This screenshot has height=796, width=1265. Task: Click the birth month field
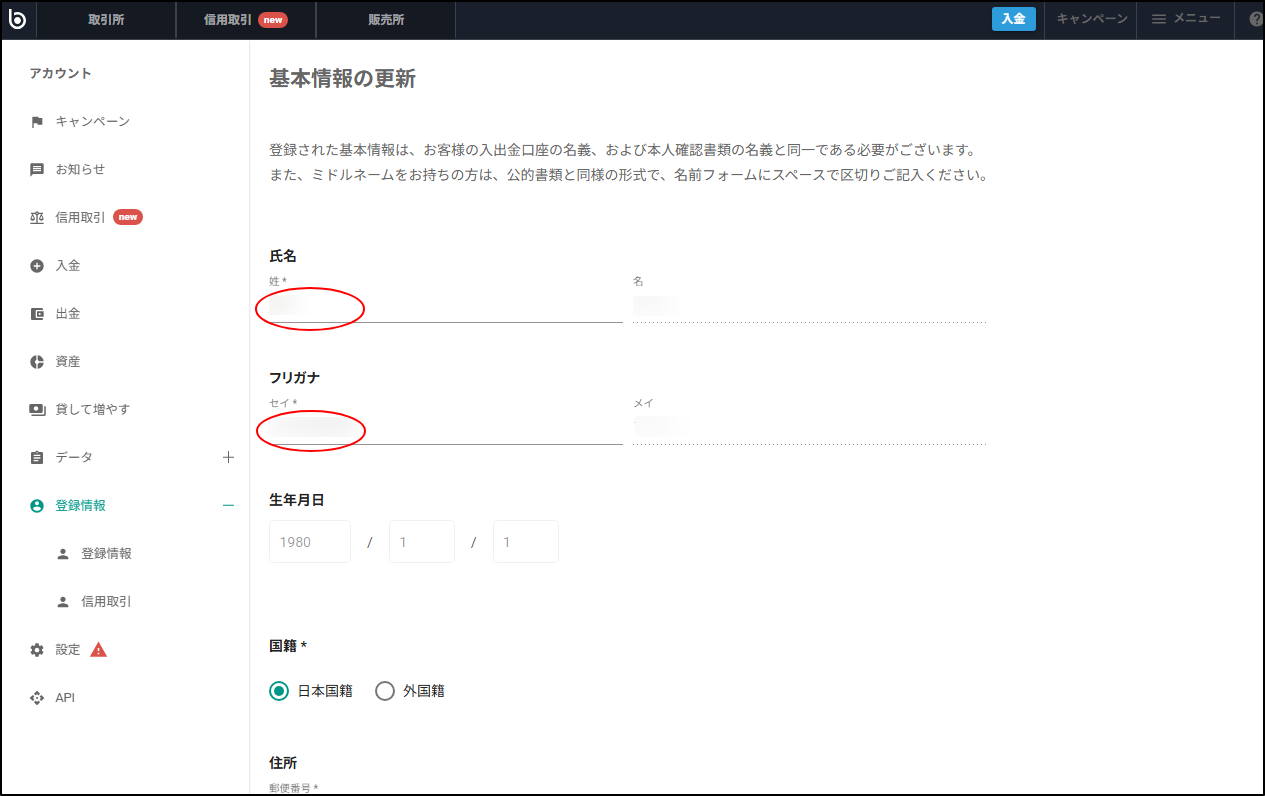[422, 542]
